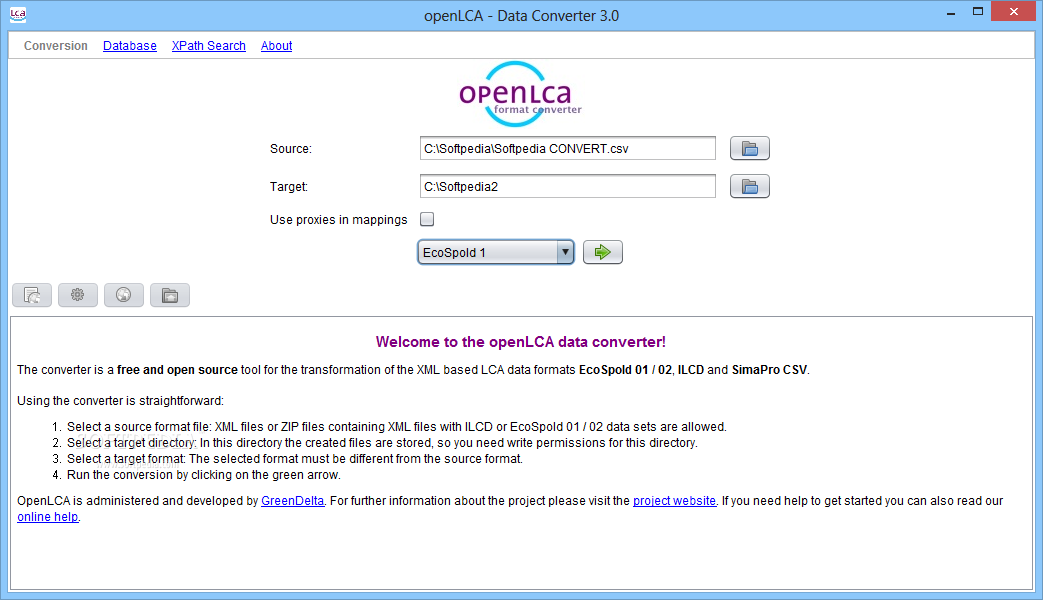Select the Conversion tab

pyautogui.click(x=56, y=46)
